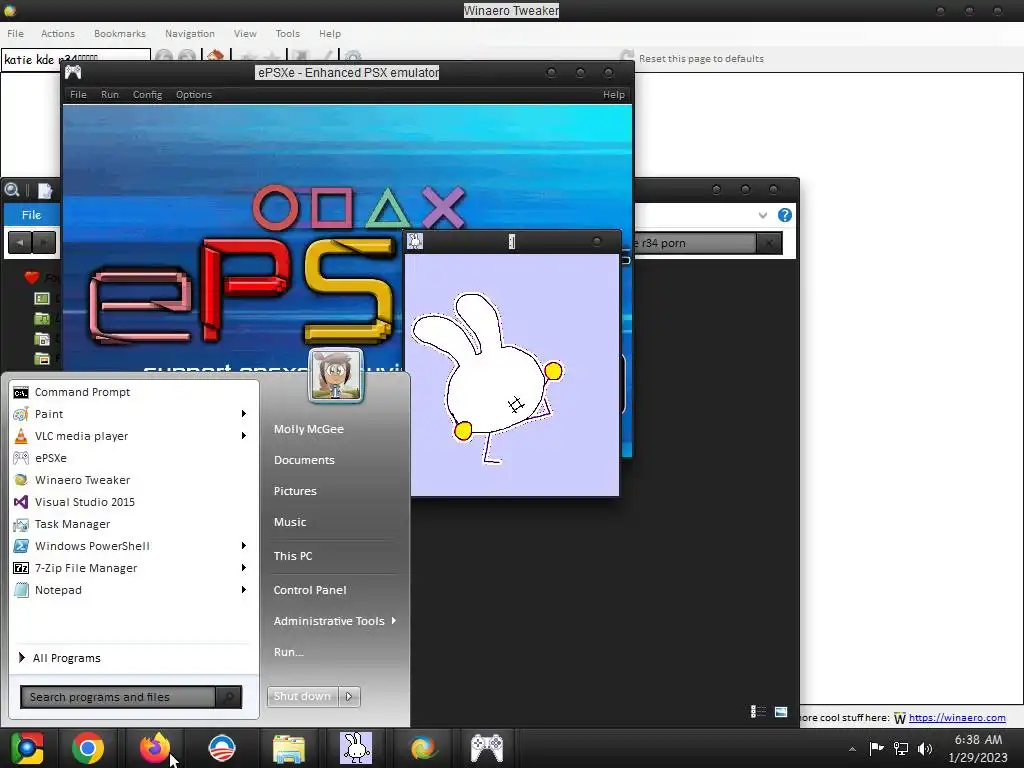Click the magnifier icon in Explorer title bar
1024x768 pixels.
click(12, 190)
